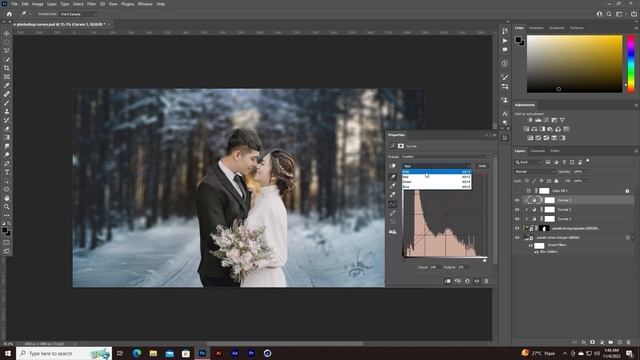Select the Frame tool
The image size is (640, 360).
[7, 77]
